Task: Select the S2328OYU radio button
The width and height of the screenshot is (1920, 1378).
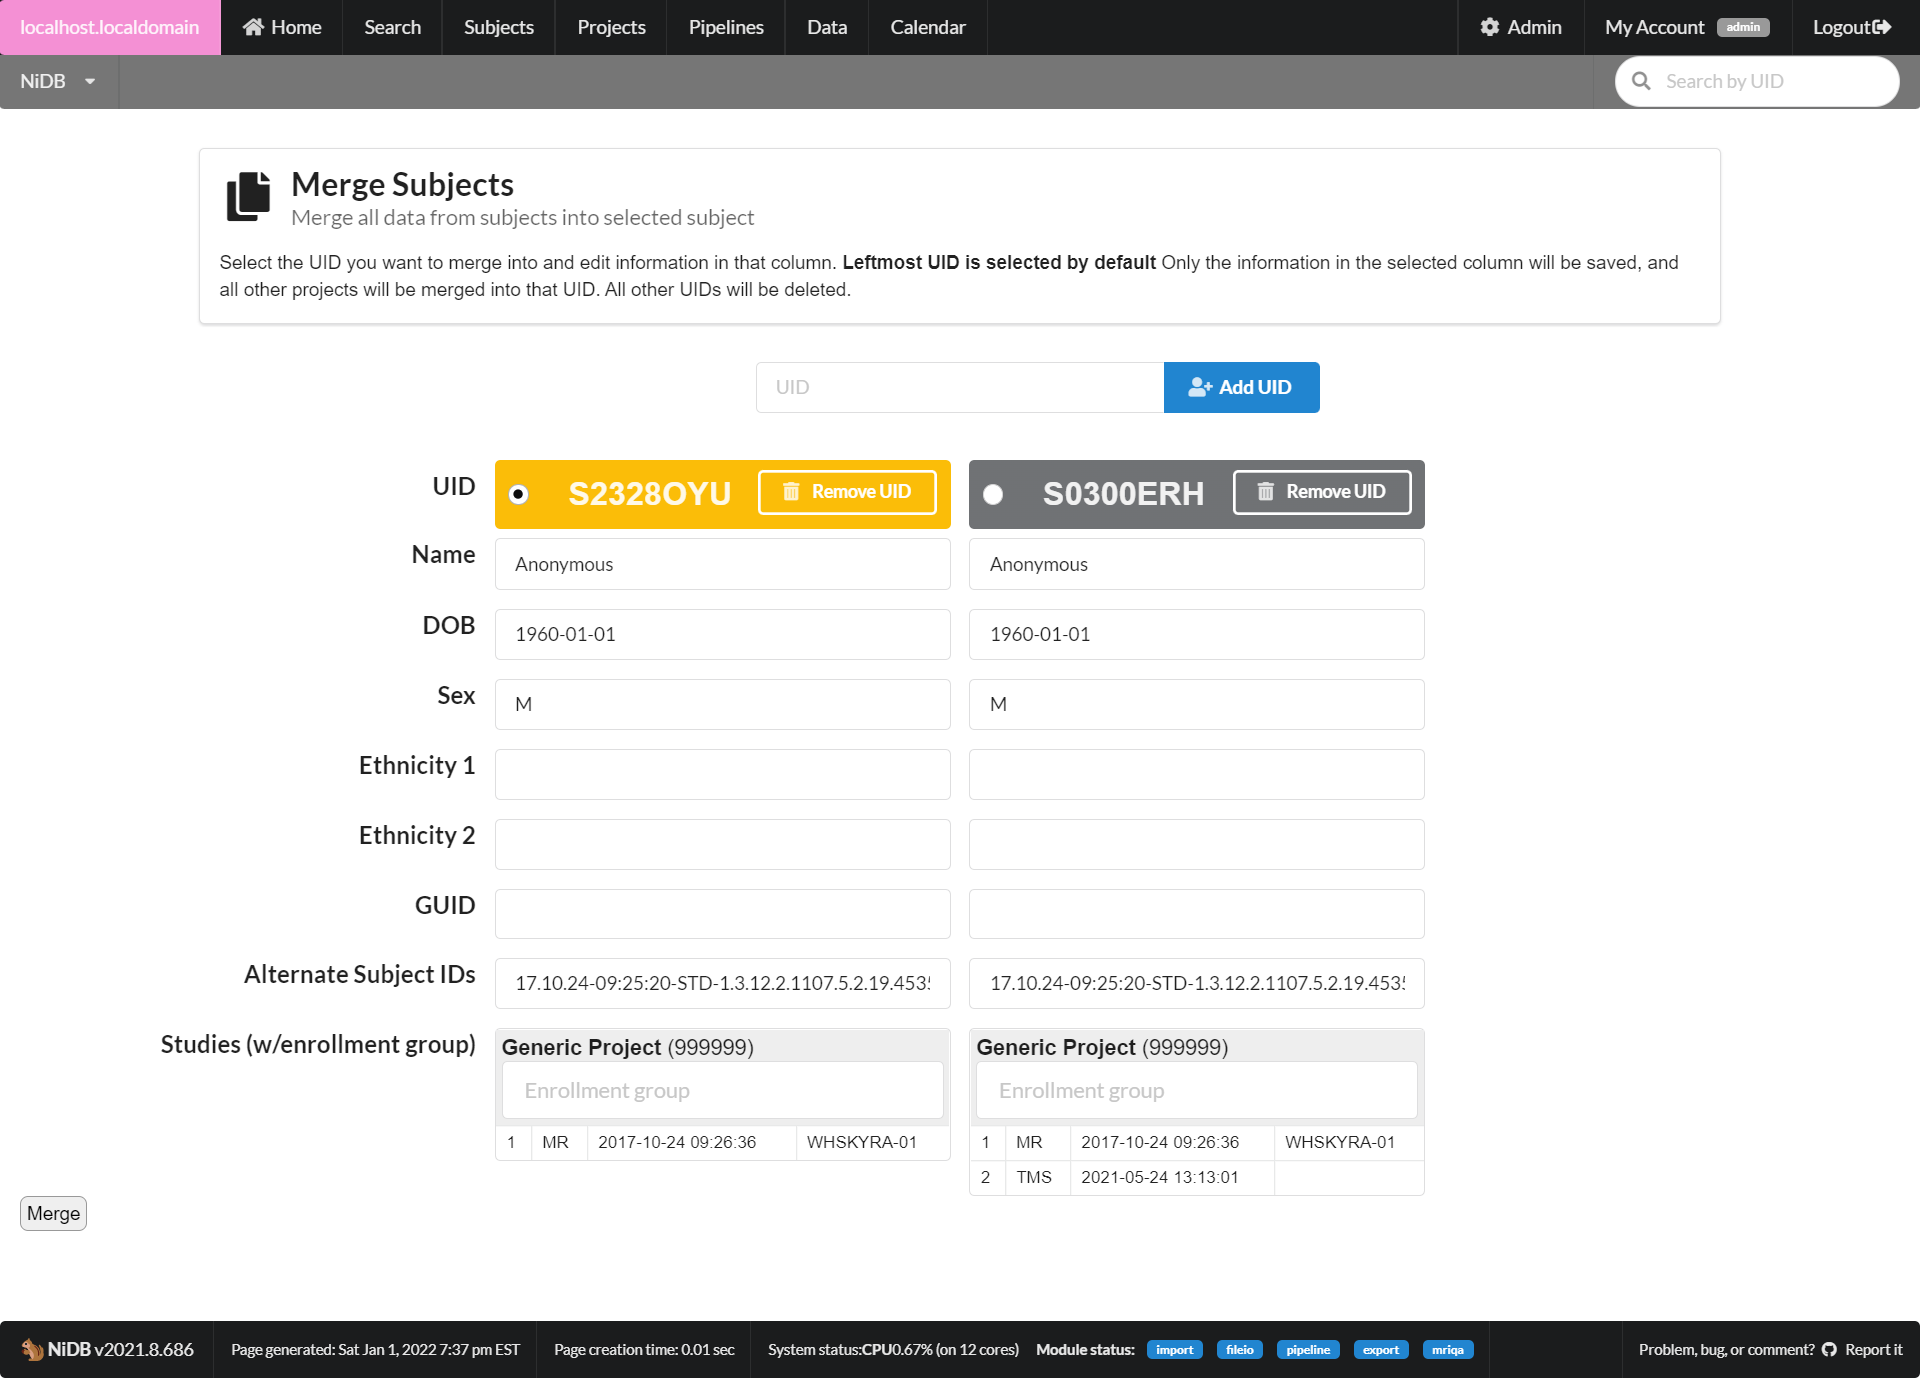Action: 518,493
